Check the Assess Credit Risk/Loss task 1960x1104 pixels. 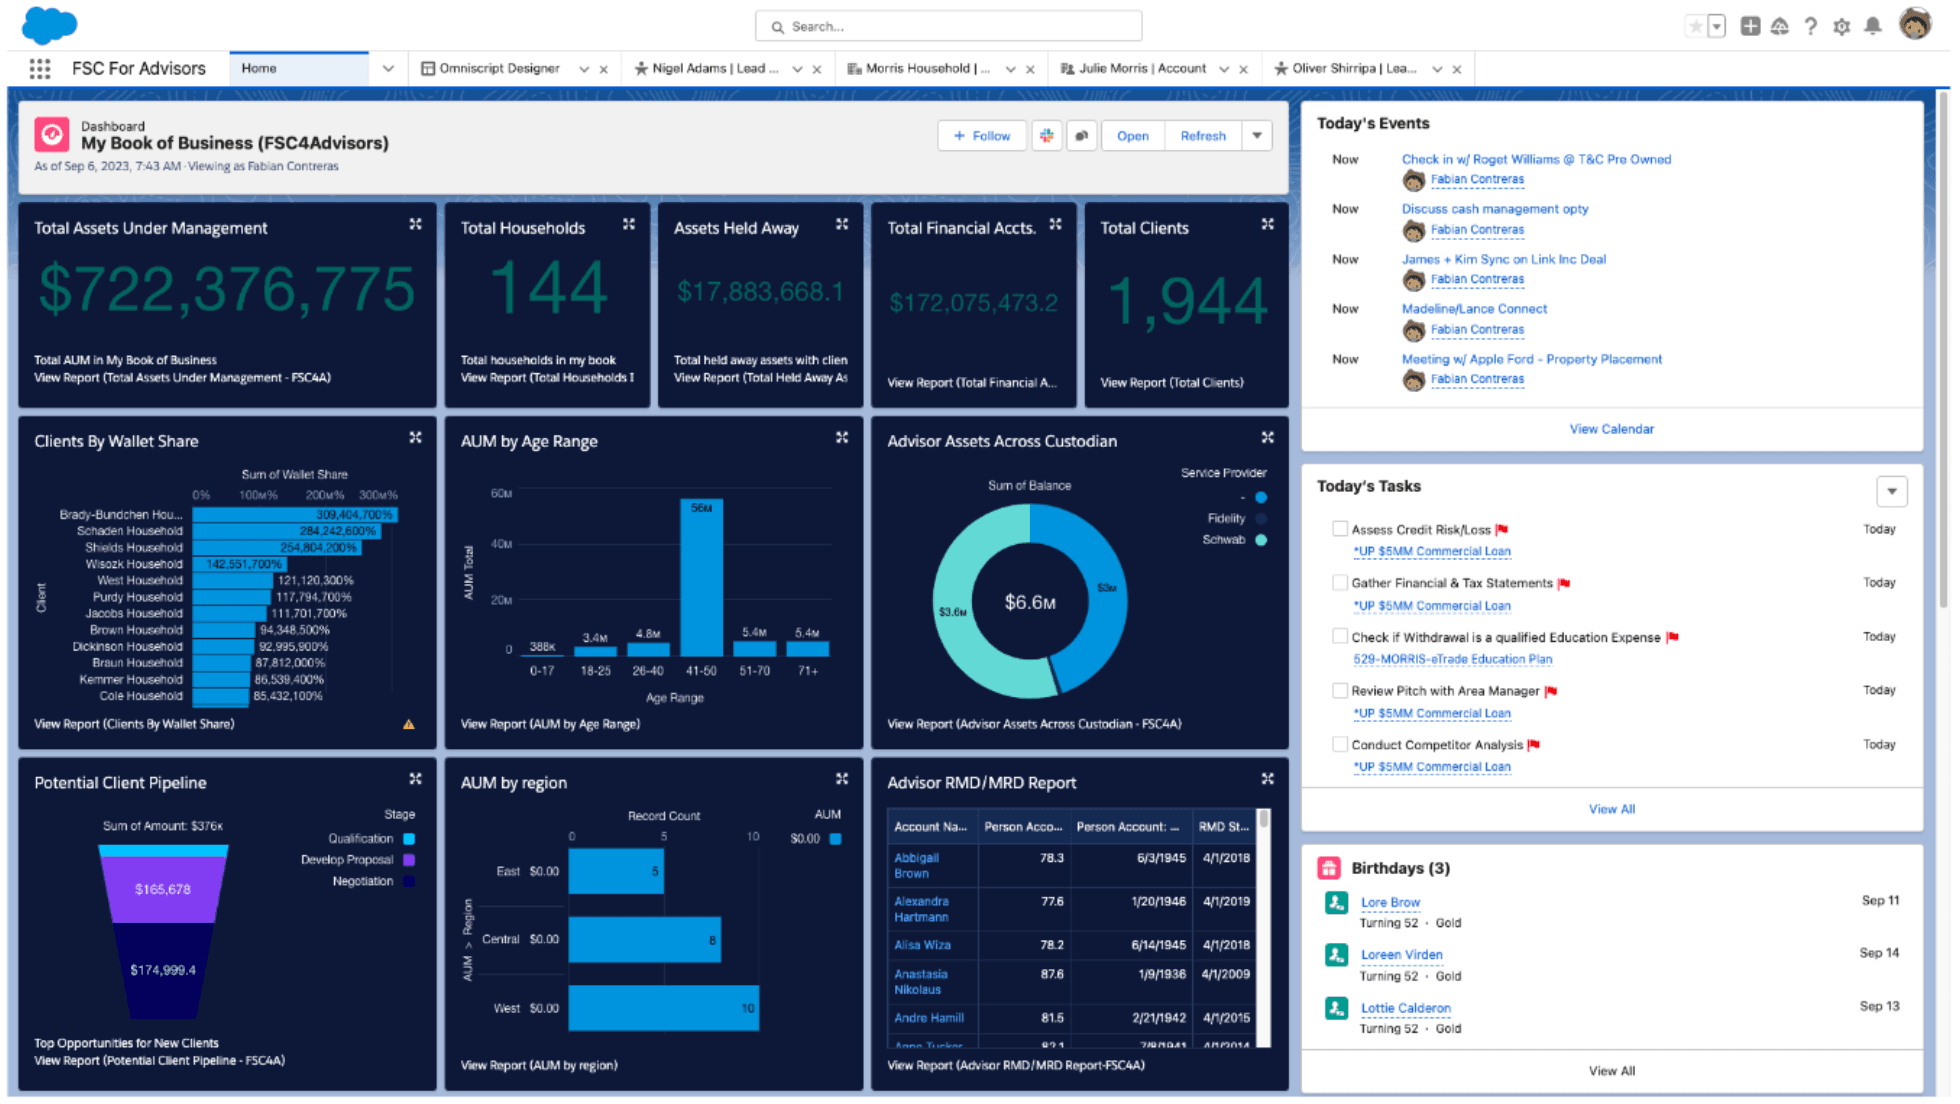pos(1340,529)
